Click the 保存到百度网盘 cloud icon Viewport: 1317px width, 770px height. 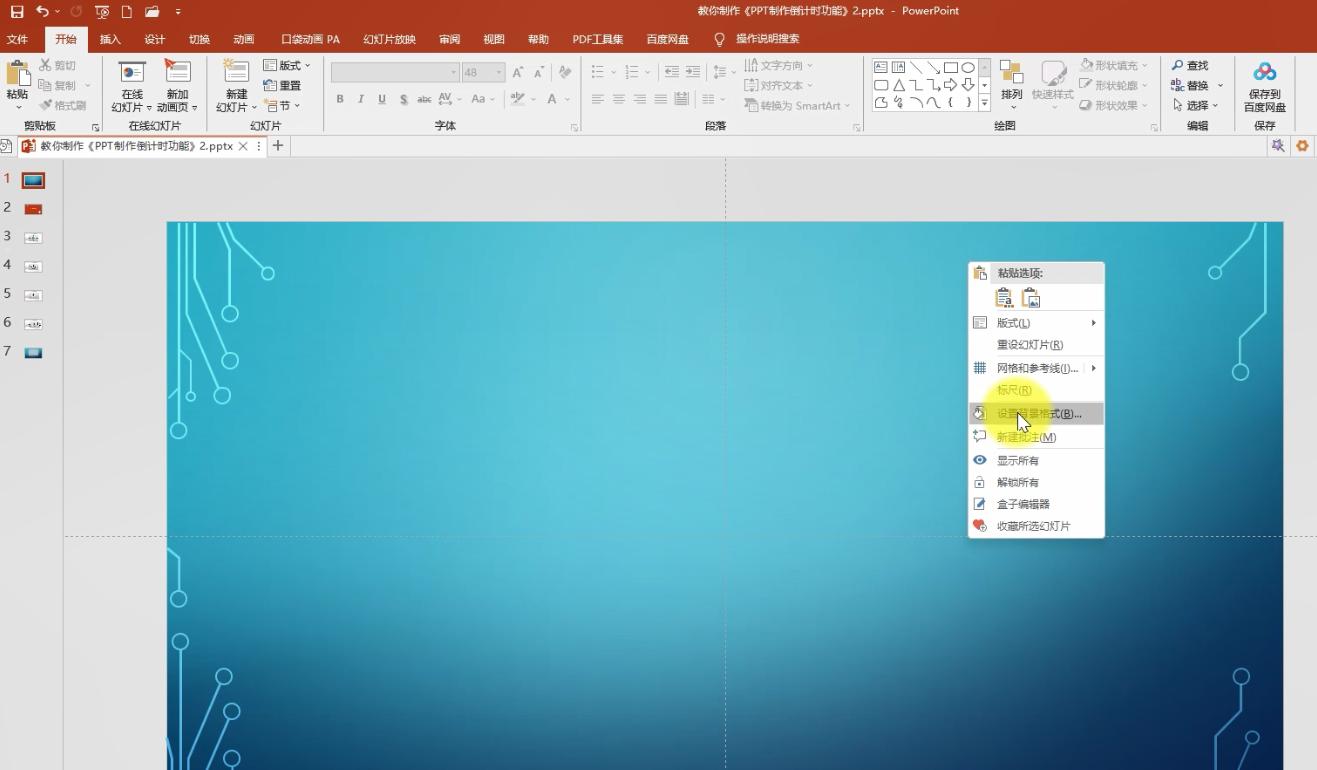(1265, 74)
